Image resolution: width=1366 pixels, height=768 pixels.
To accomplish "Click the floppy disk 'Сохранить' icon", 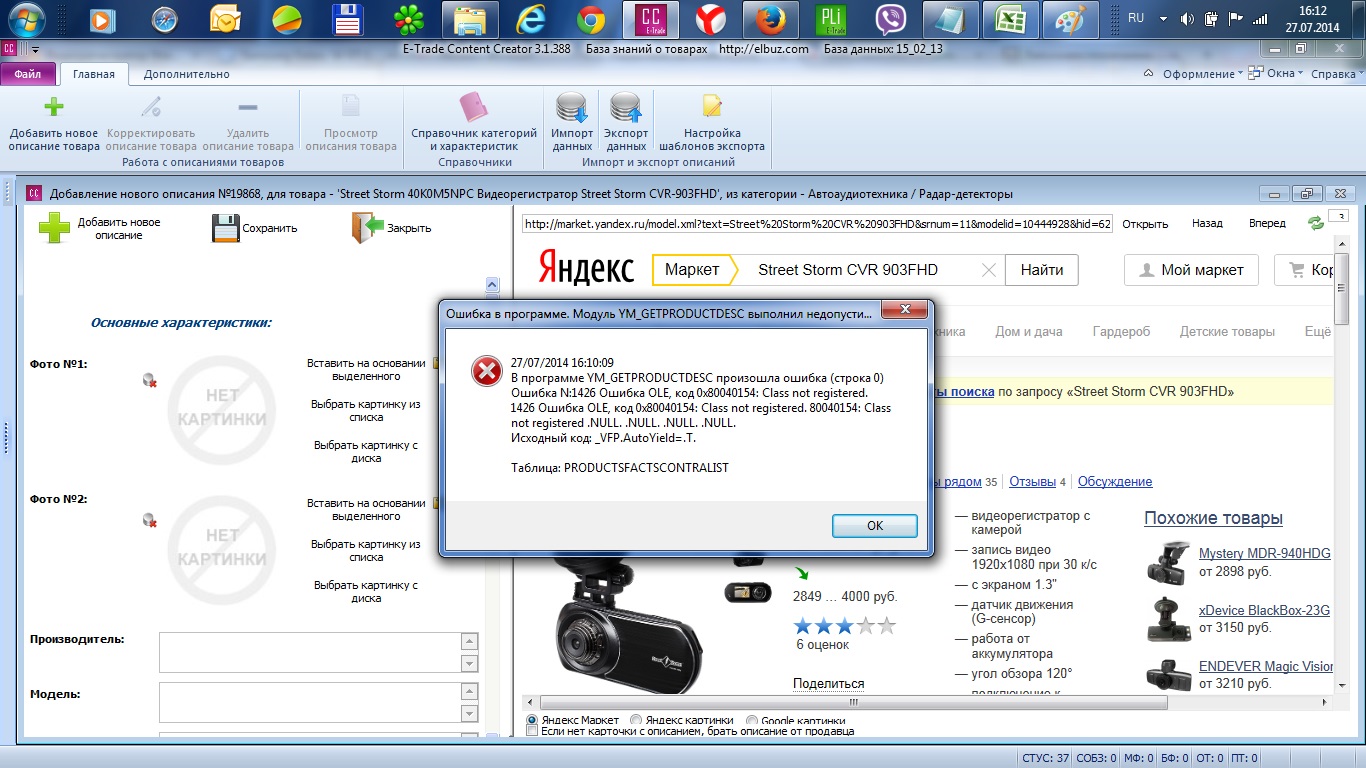I will pyautogui.click(x=225, y=228).
